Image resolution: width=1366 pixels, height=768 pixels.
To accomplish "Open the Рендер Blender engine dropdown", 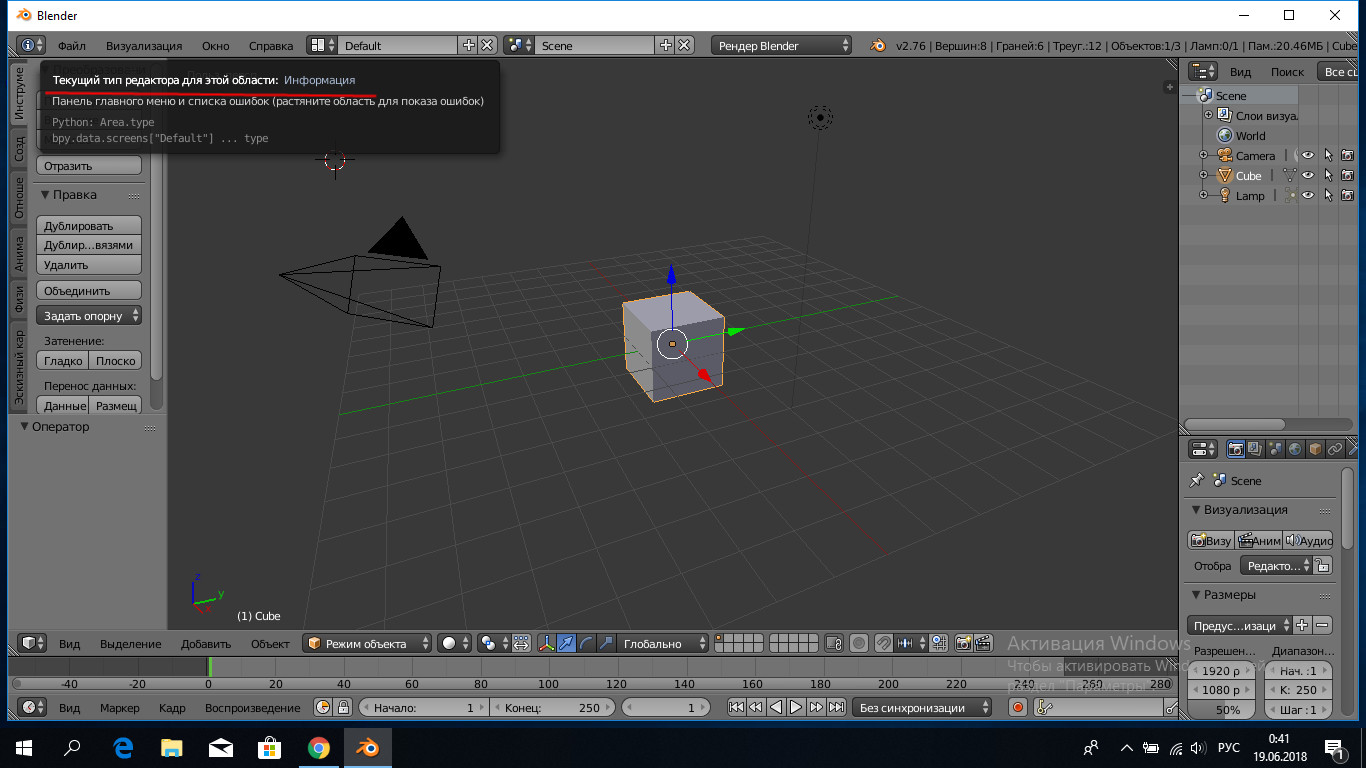I will (x=782, y=45).
